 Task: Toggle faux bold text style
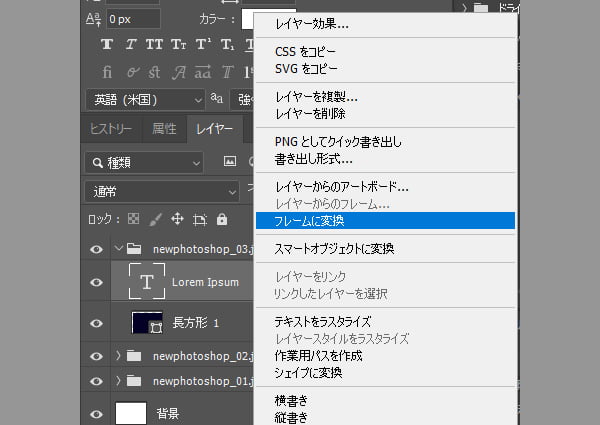point(108,45)
